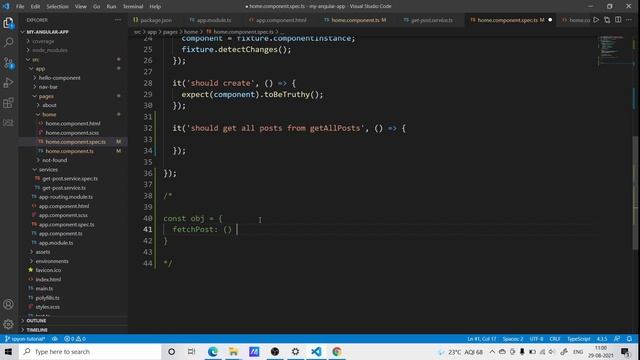Open app-routing.module.ts in explorer
Viewport: 640px width, 360px height.
click(x=65, y=197)
